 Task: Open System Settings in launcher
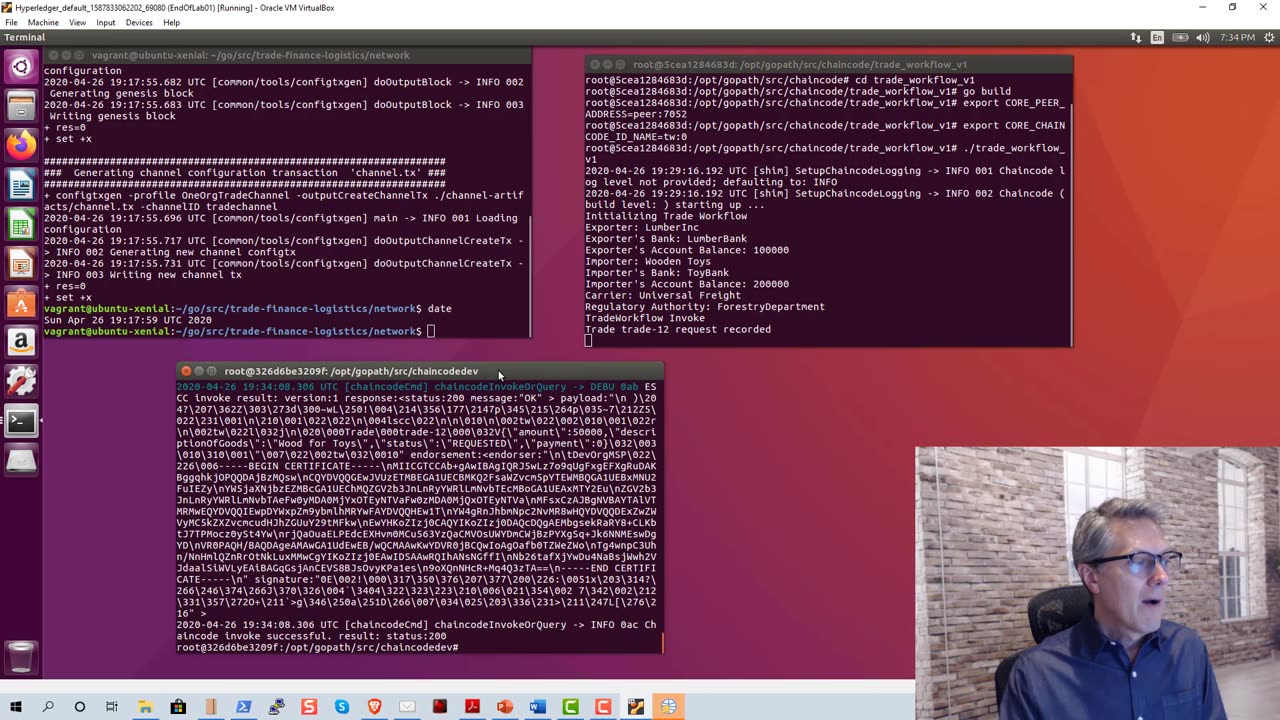(21, 381)
